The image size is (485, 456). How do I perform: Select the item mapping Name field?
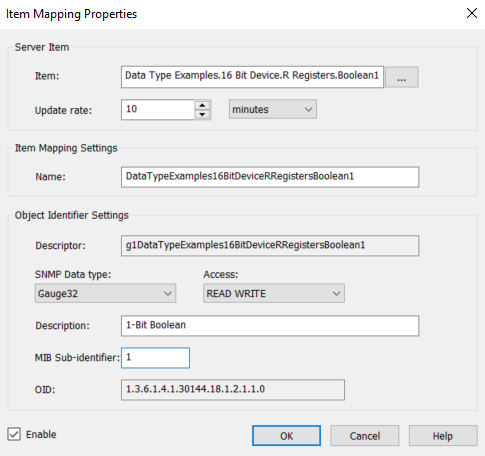pyautogui.click(x=270, y=177)
